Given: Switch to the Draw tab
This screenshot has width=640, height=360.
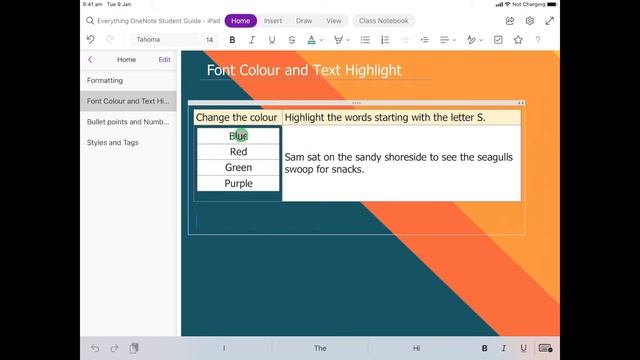Looking at the screenshot, I should [304, 21].
